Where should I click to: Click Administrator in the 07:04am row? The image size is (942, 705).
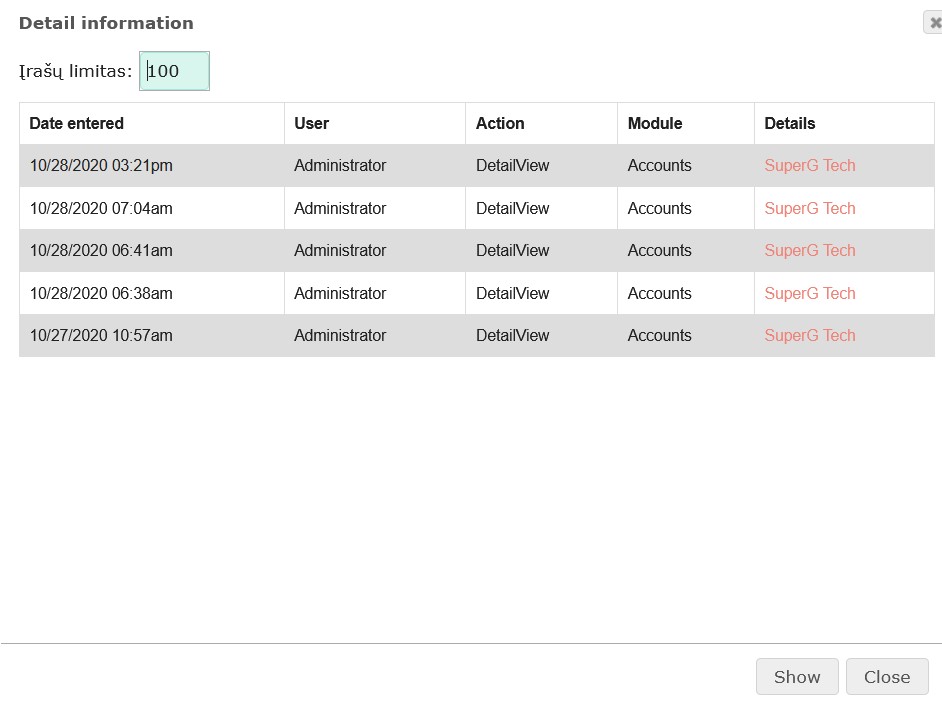point(340,209)
